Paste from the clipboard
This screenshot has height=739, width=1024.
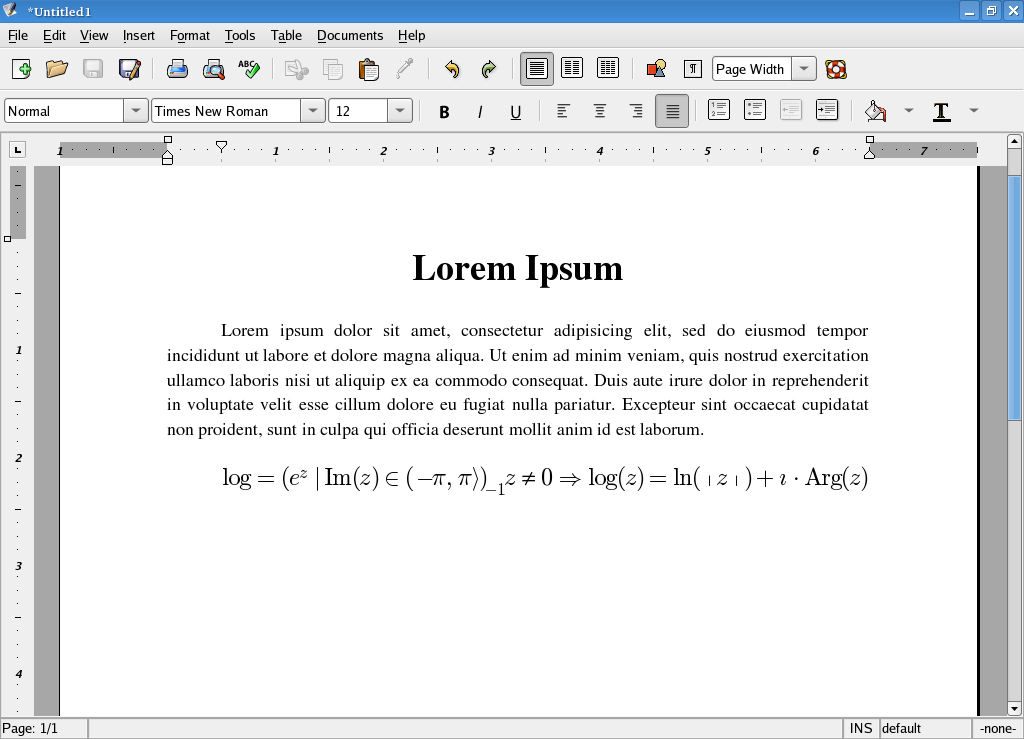[x=368, y=69]
